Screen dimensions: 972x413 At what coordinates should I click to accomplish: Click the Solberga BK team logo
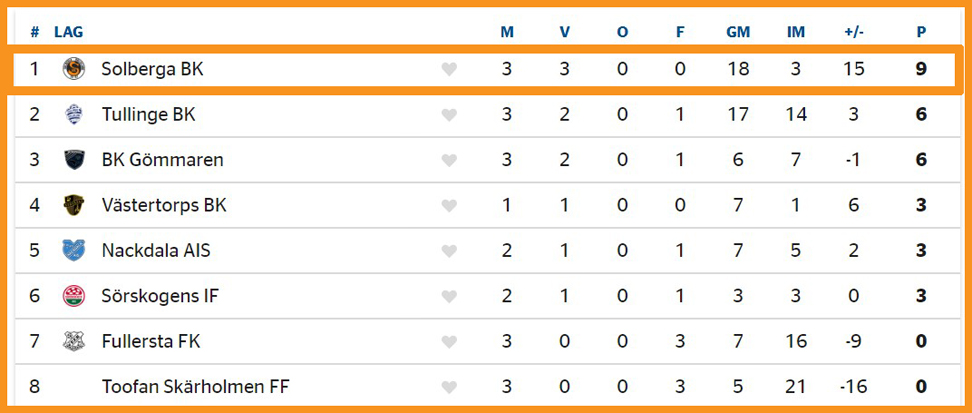[x=74, y=69]
